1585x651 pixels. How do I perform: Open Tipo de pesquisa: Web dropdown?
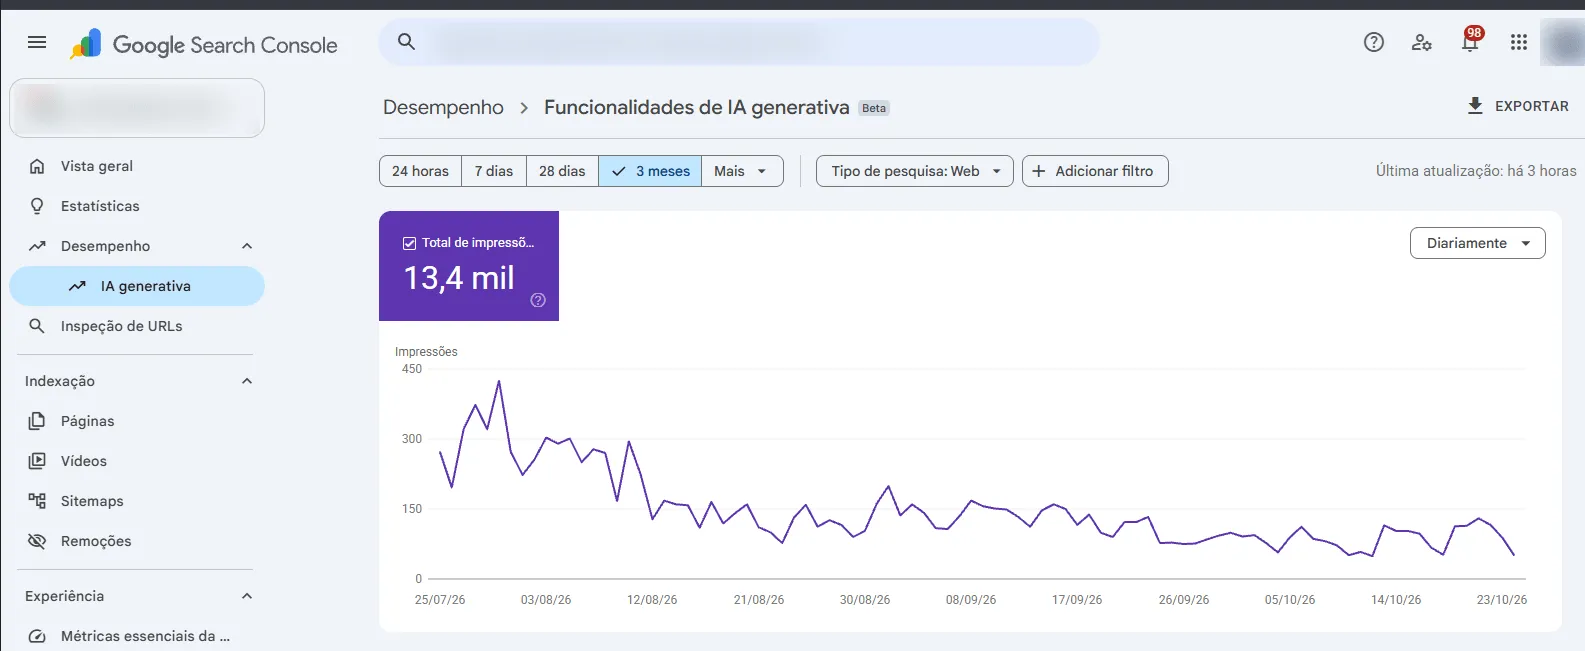(x=915, y=171)
